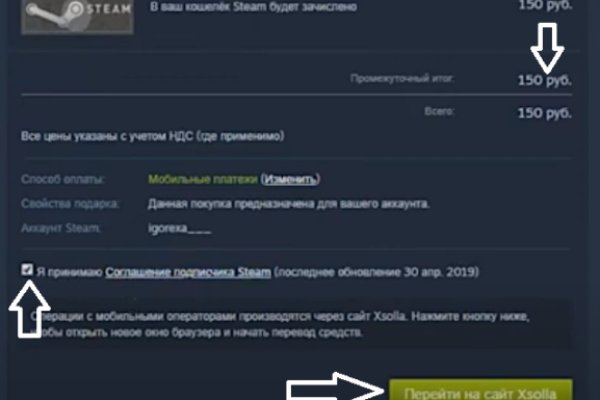Click Изменить to change payment method
Viewport: 600px width, 400px height.
point(290,179)
